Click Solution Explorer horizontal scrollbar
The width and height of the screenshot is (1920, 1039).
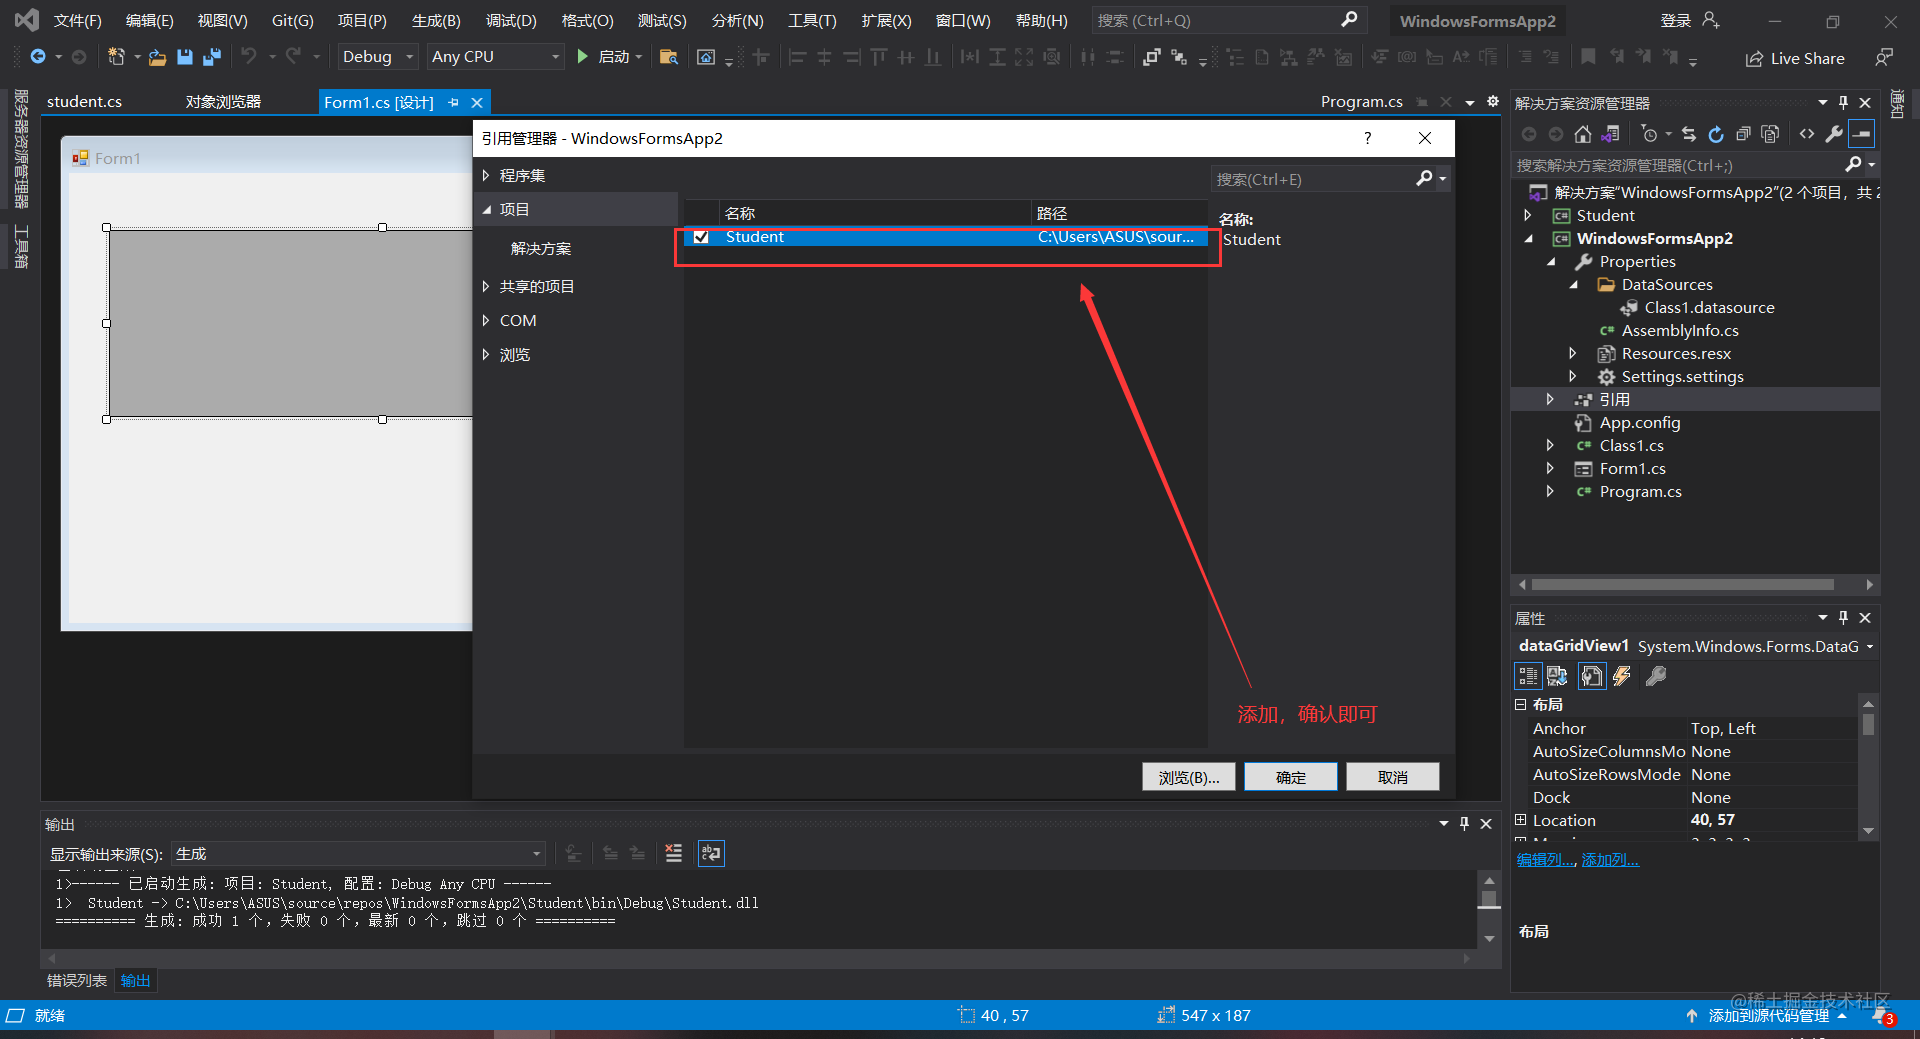[x=1683, y=585]
